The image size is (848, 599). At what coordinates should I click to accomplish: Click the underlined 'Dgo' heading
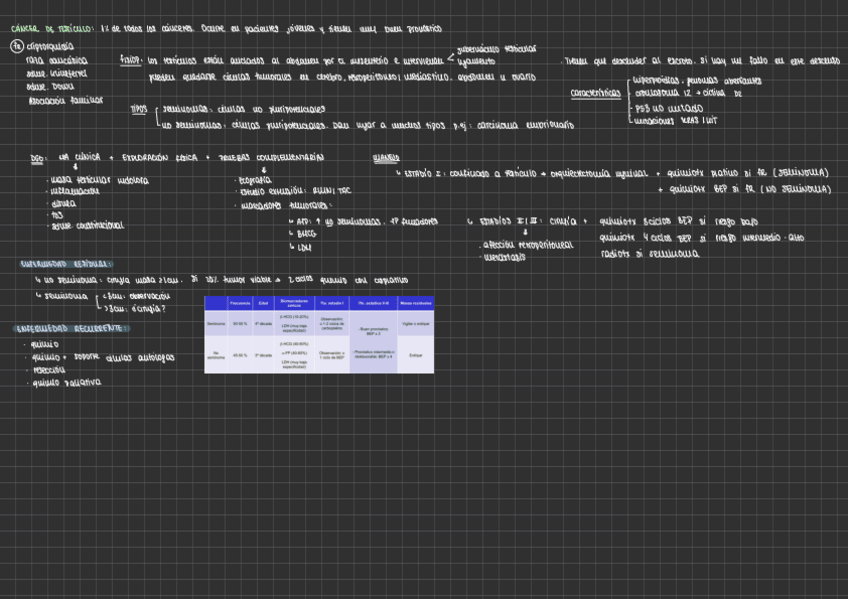38,158
